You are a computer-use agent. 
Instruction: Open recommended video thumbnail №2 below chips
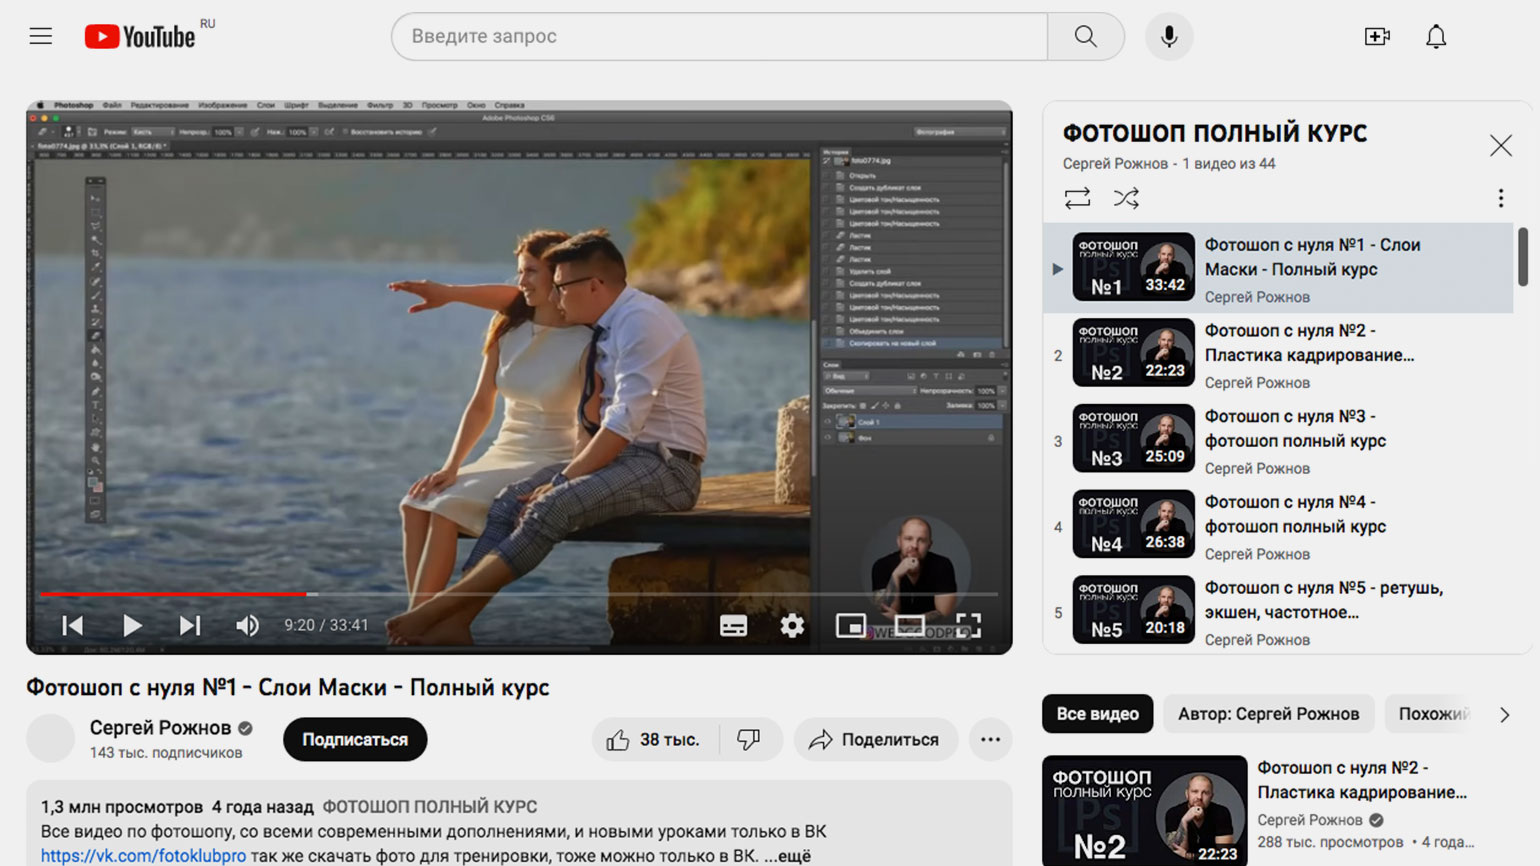(1144, 811)
